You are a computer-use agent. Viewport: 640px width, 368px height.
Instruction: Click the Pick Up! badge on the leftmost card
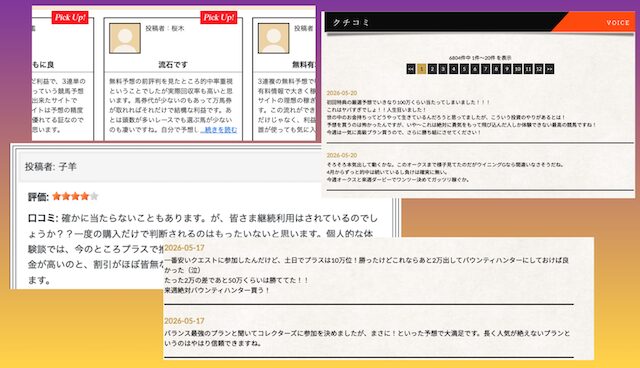pyautogui.click(x=70, y=17)
